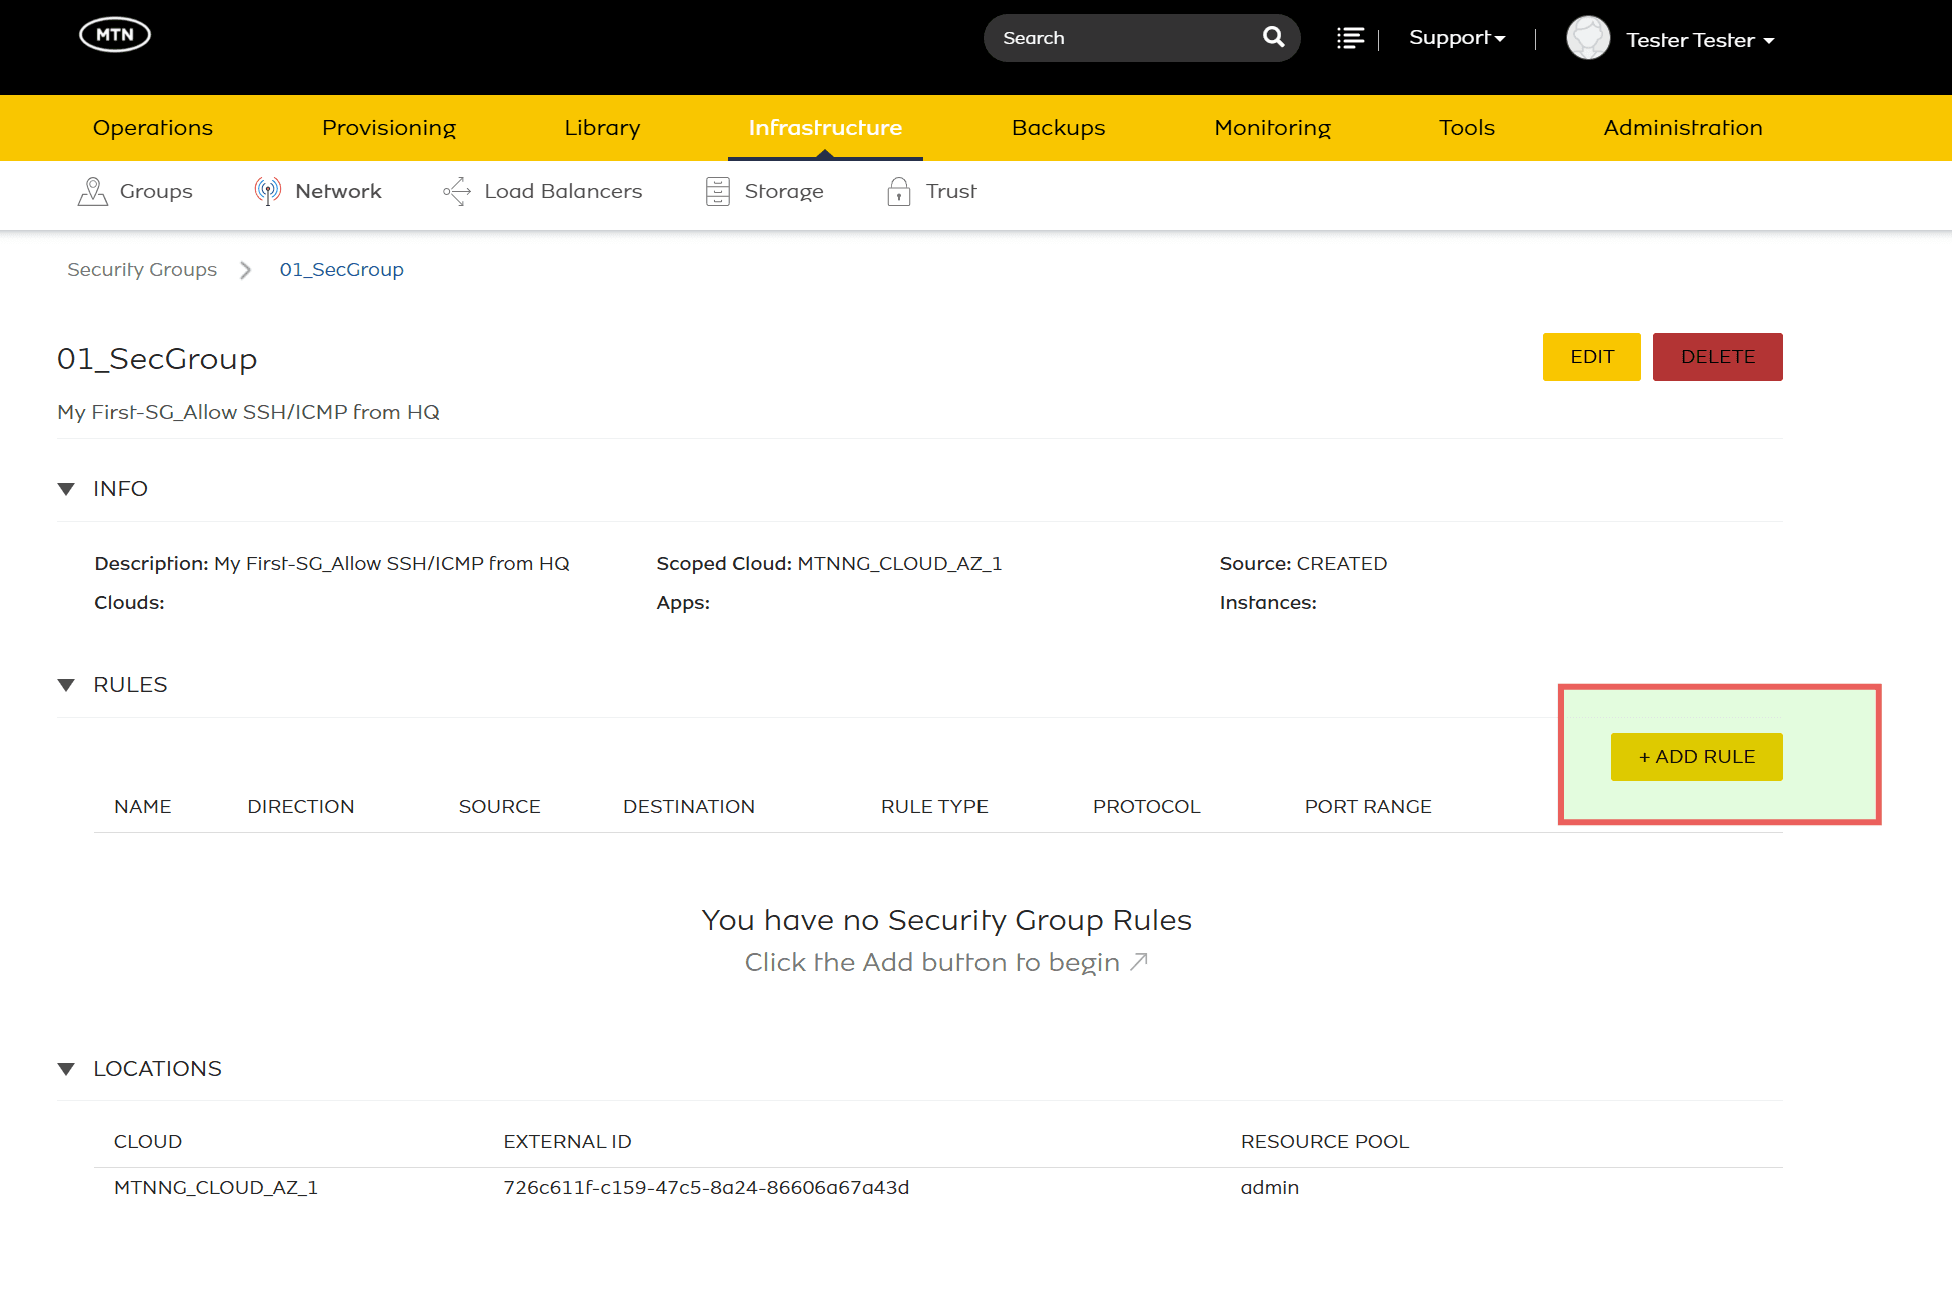Select the Infrastructure tab
Screen dimensions: 1952x1290
pos(825,128)
